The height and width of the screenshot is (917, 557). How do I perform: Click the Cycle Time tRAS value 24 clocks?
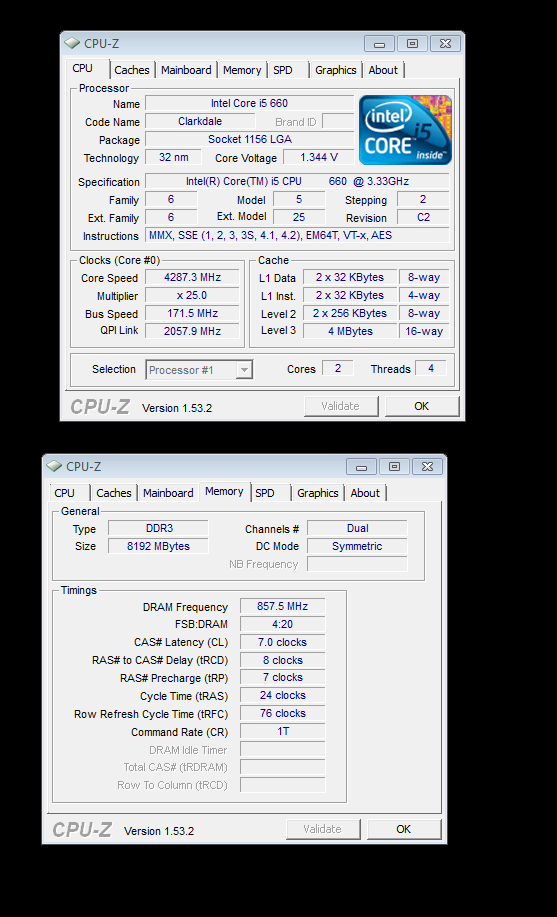[x=283, y=695]
